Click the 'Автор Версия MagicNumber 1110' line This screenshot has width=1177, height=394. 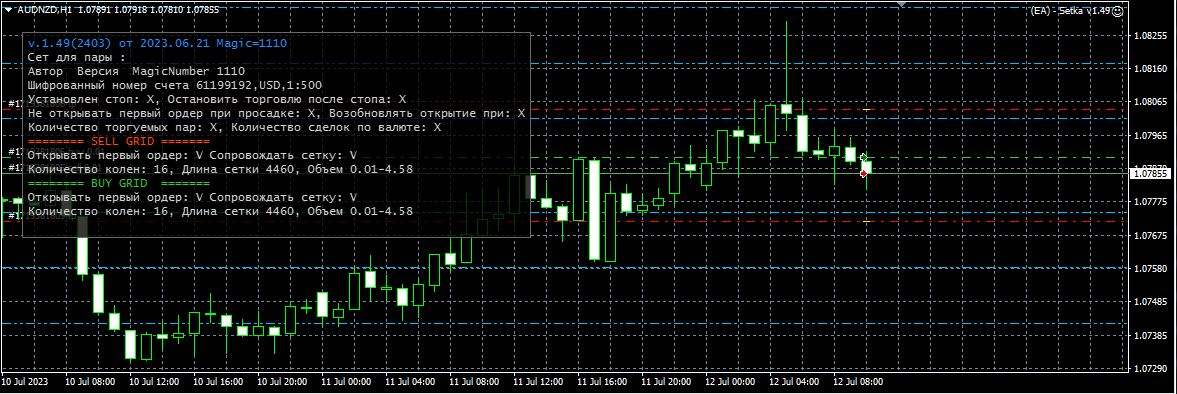click(x=136, y=71)
